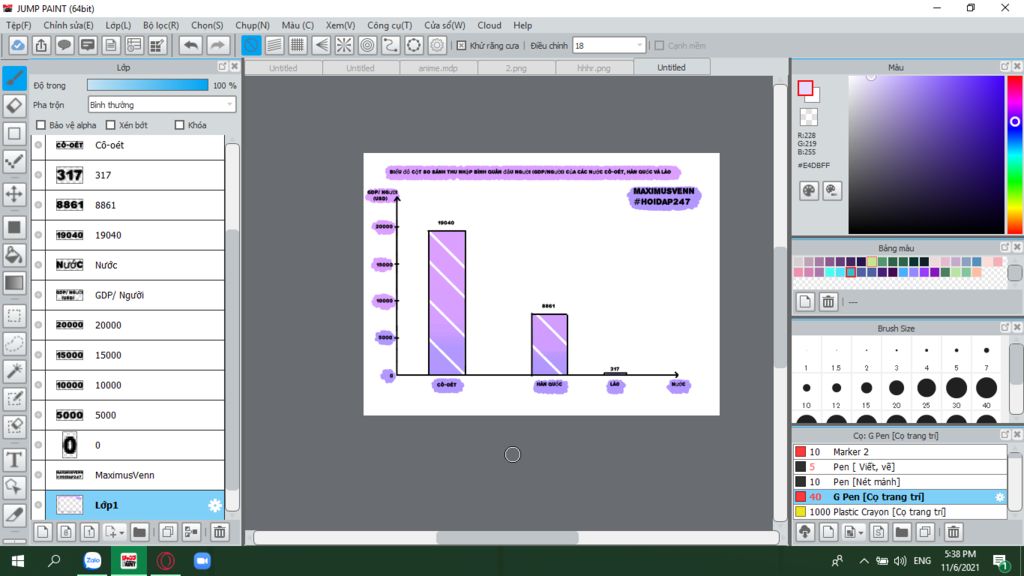Open Pha trộn blend mode dropdown
Viewport: 1024px width, 576px height.
(161, 104)
